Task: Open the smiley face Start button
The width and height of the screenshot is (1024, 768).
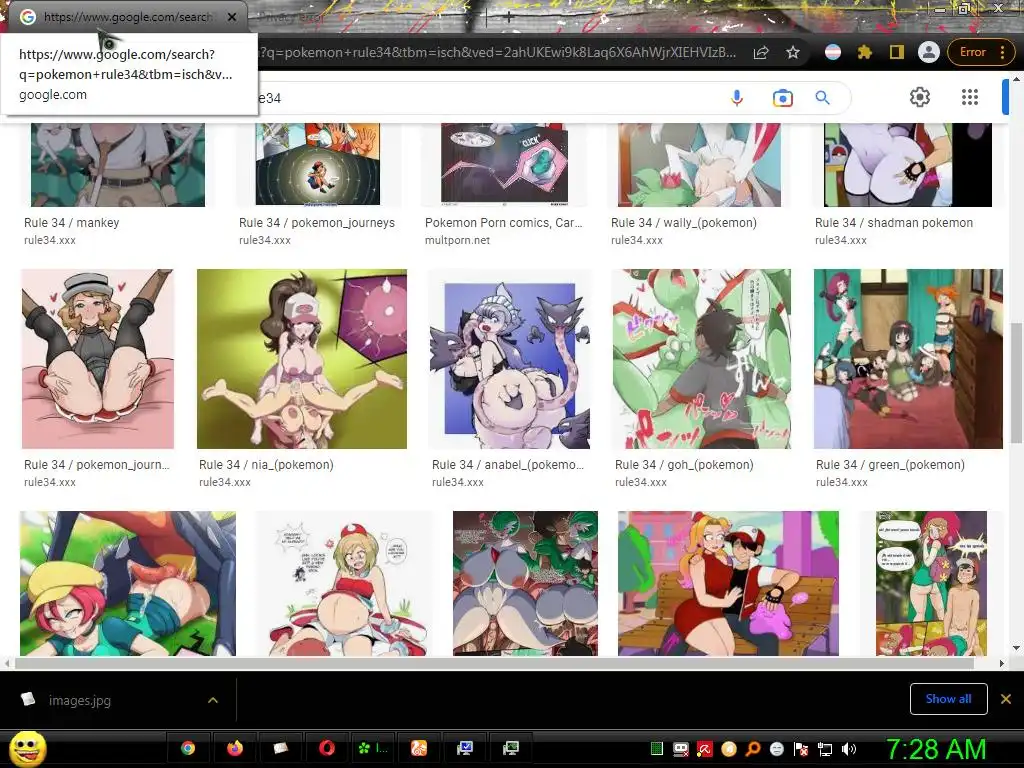Action: pyautogui.click(x=27, y=748)
